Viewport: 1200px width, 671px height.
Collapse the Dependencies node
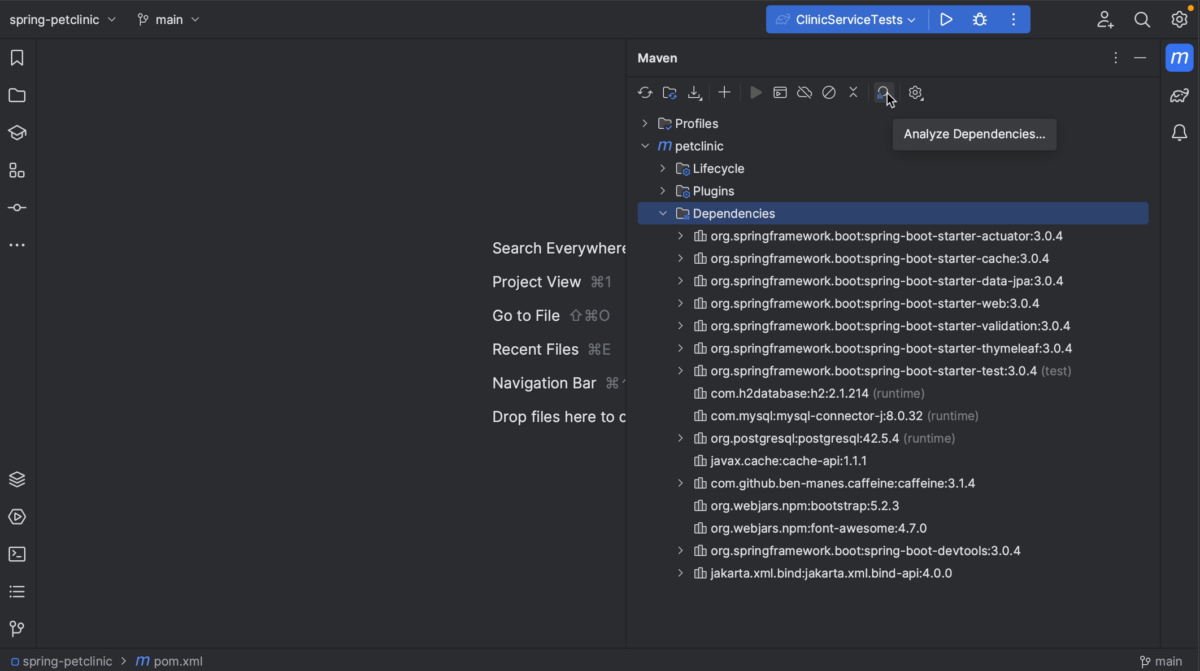coord(662,213)
